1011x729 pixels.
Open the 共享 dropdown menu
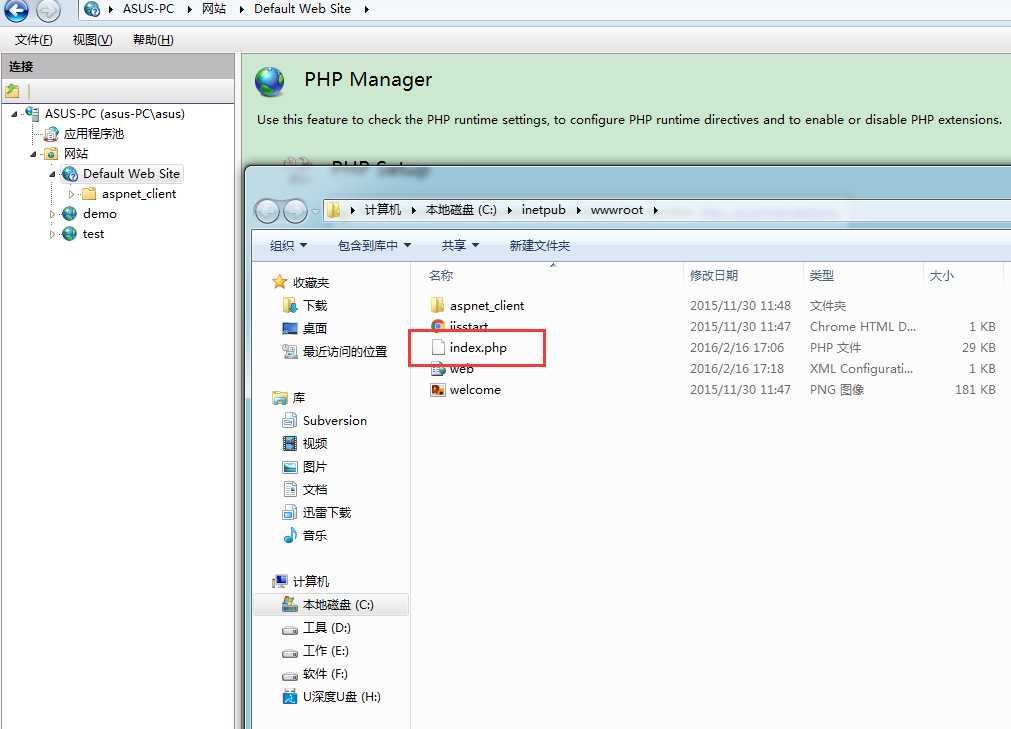pyautogui.click(x=460, y=246)
